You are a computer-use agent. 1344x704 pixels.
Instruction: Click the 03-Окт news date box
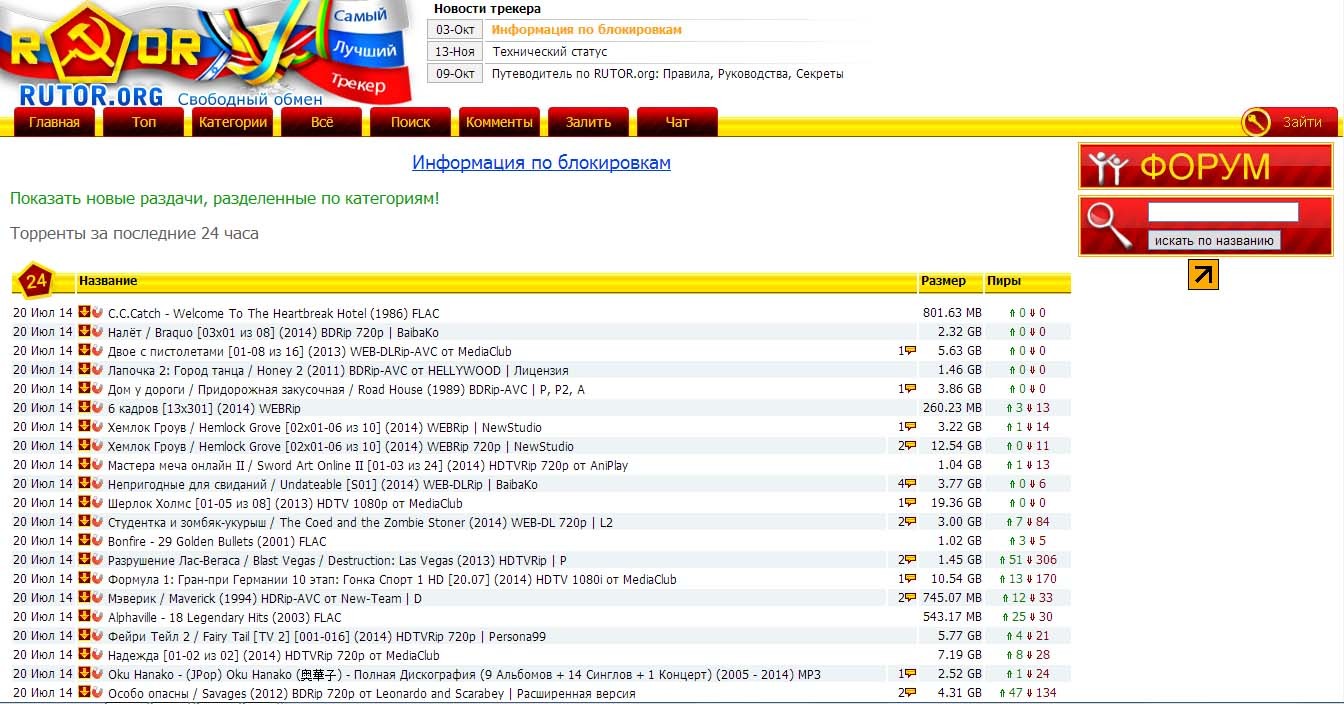click(x=456, y=30)
